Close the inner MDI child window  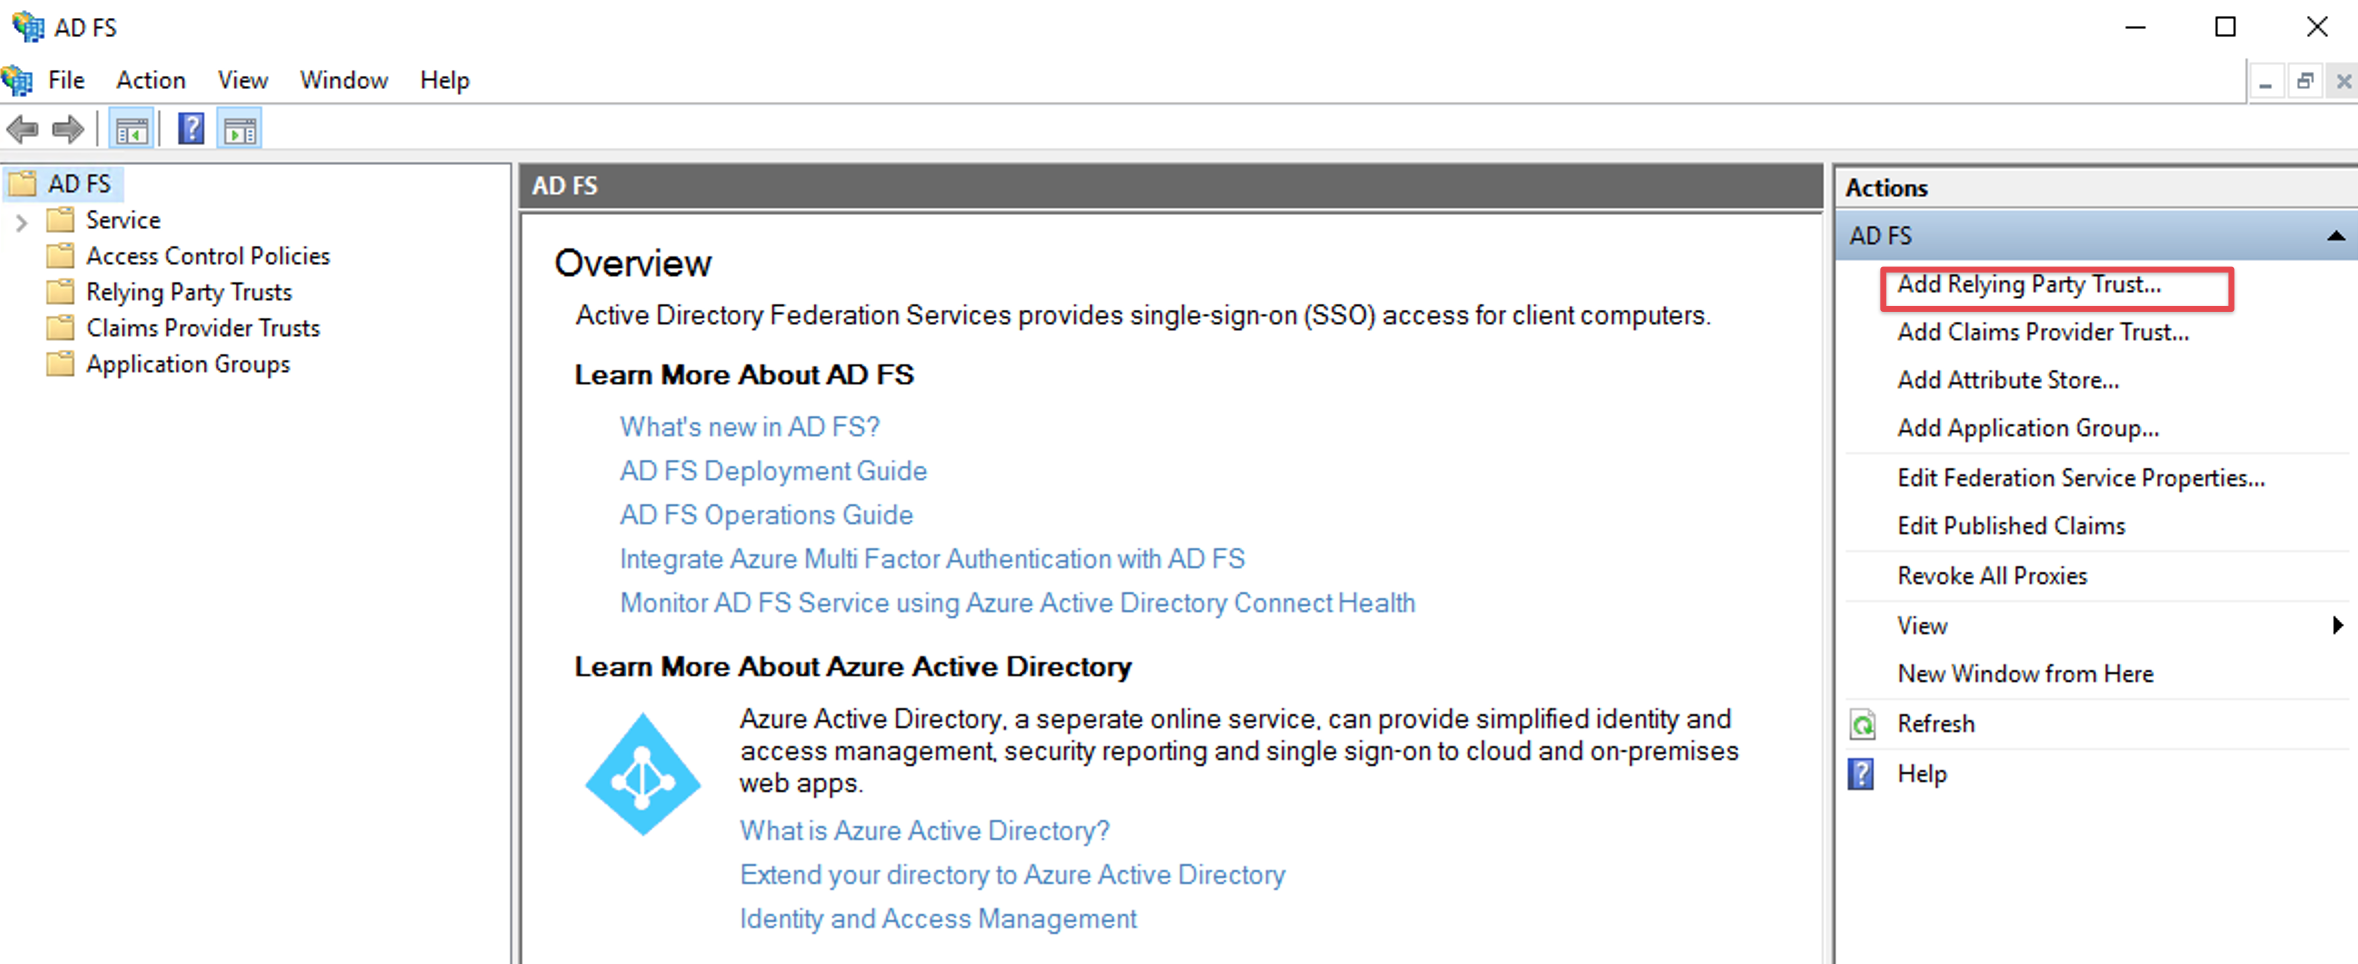pyautogui.click(x=2343, y=82)
